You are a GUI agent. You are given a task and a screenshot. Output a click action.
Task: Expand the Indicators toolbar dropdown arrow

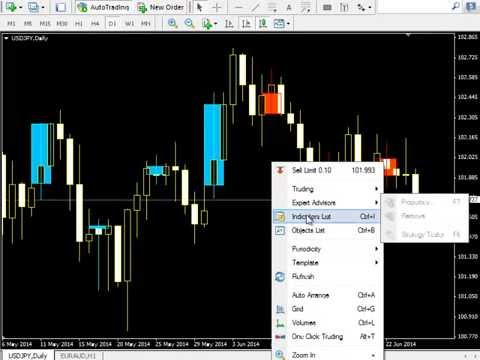(216, 24)
